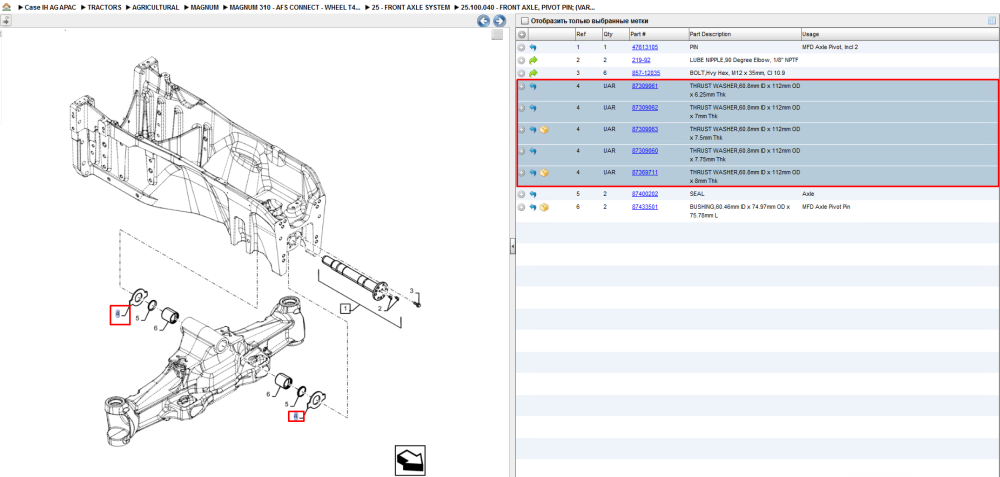Open part number 87400202 link

(x=645, y=193)
